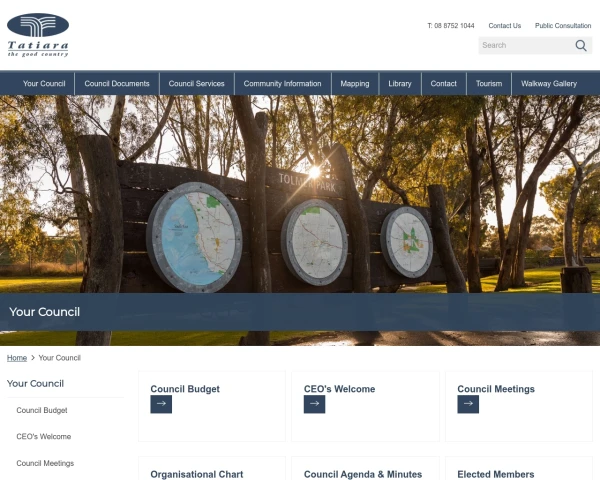
Task: Open the Council Documents menu
Action: 117,83
